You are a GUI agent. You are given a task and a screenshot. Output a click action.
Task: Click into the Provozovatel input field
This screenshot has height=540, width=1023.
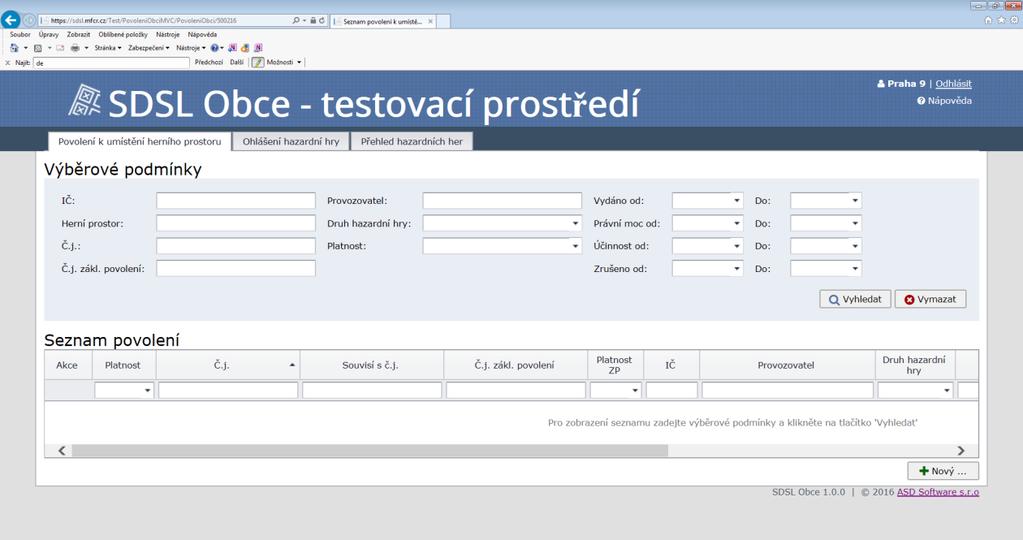point(502,201)
